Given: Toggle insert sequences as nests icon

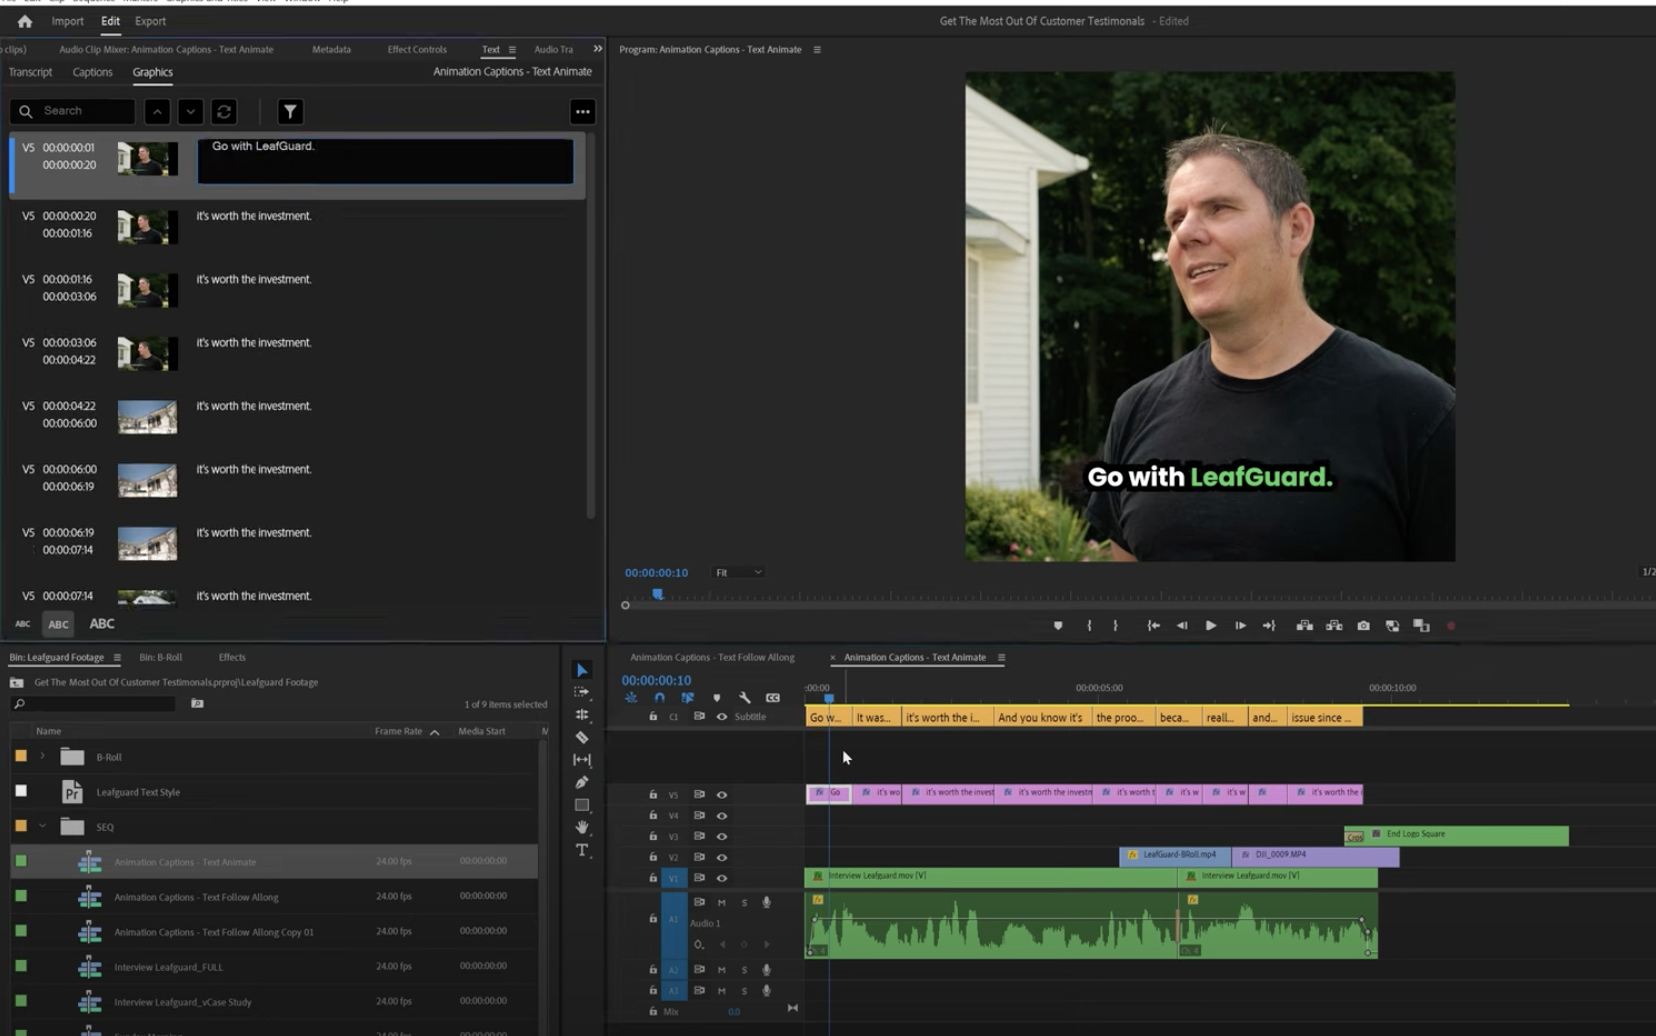Looking at the screenshot, I should (631, 698).
